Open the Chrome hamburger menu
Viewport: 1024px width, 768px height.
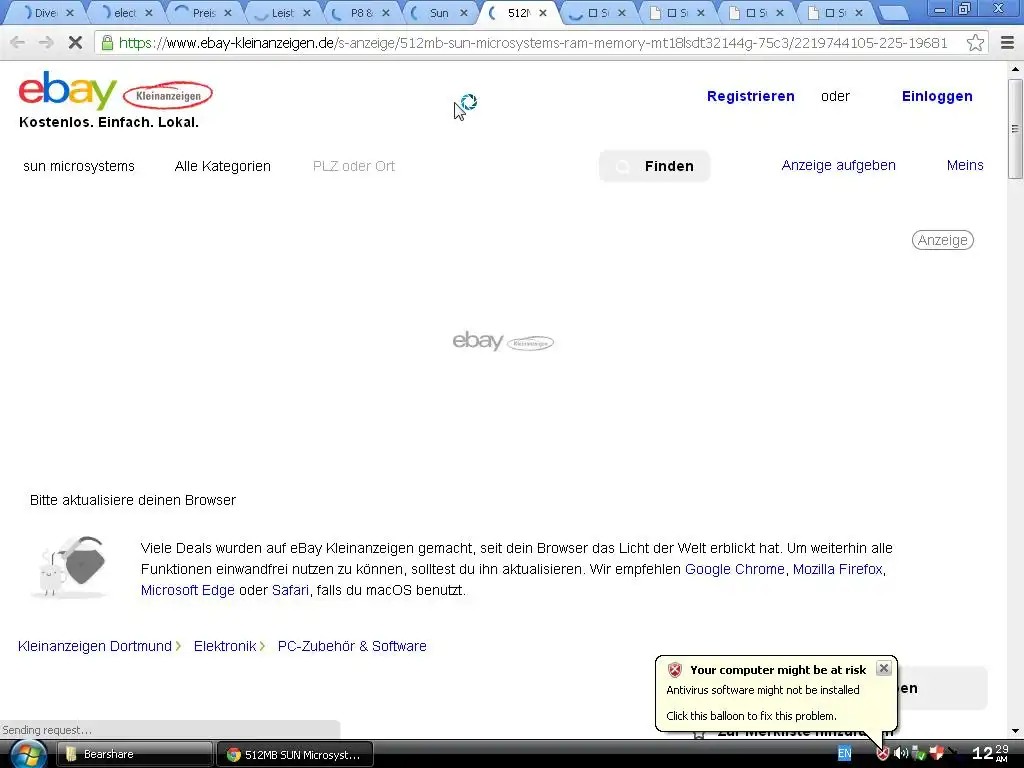(1007, 43)
